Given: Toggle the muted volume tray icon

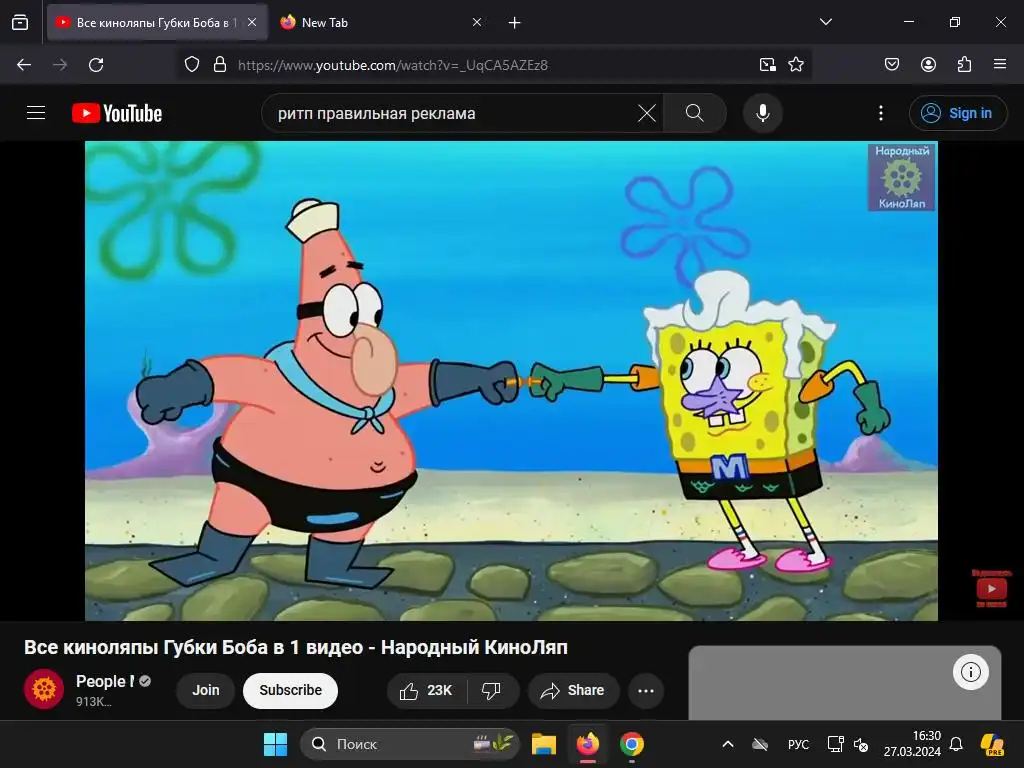Looking at the screenshot, I should click(x=861, y=744).
